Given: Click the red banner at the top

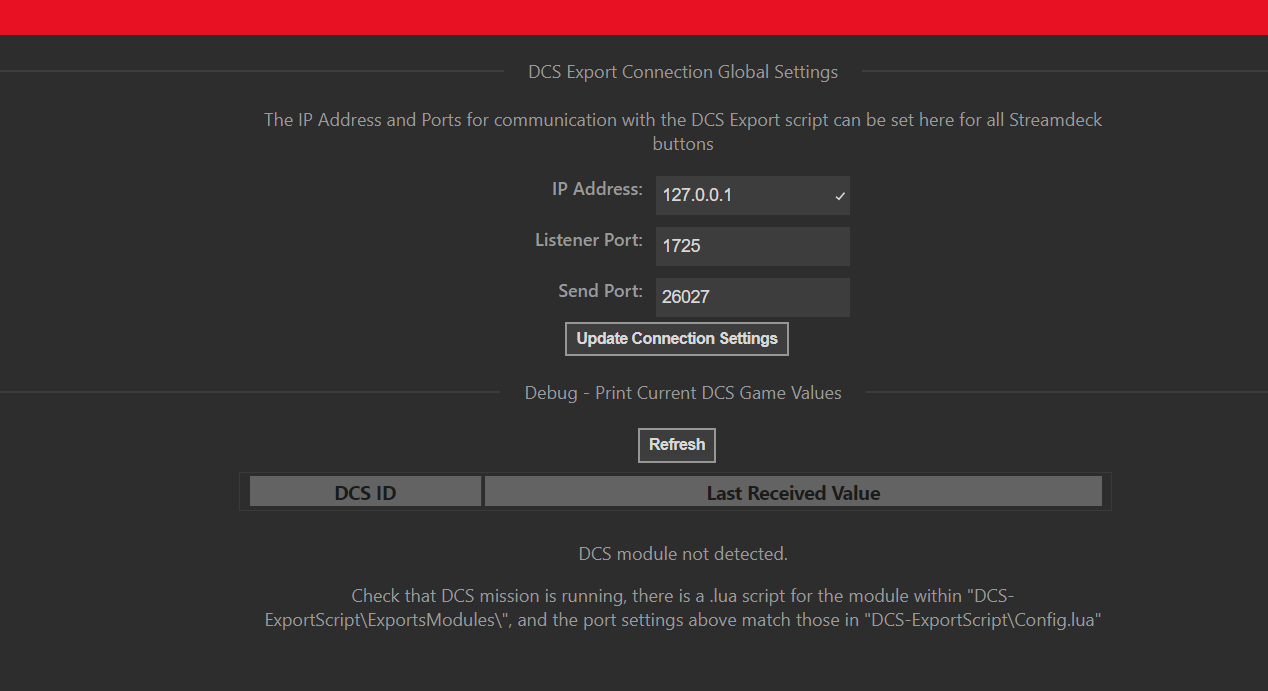Looking at the screenshot, I should click(634, 17).
